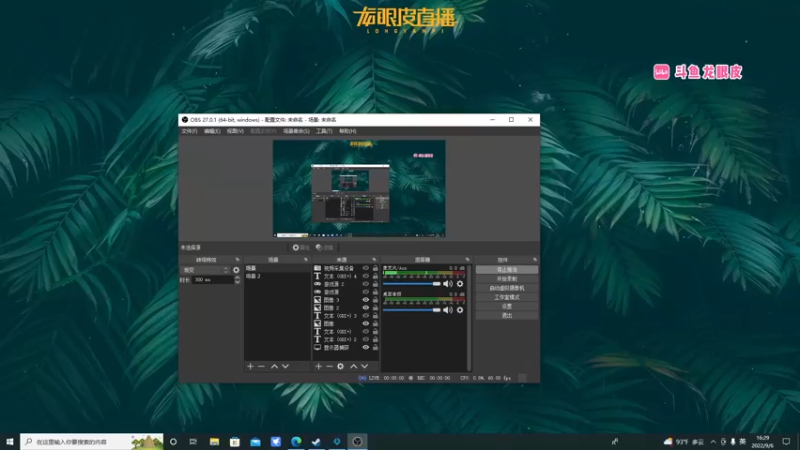The height and width of the screenshot is (450, 800).
Task: Click the 启动虚拟摄像机 button
Action: coord(507,288)
